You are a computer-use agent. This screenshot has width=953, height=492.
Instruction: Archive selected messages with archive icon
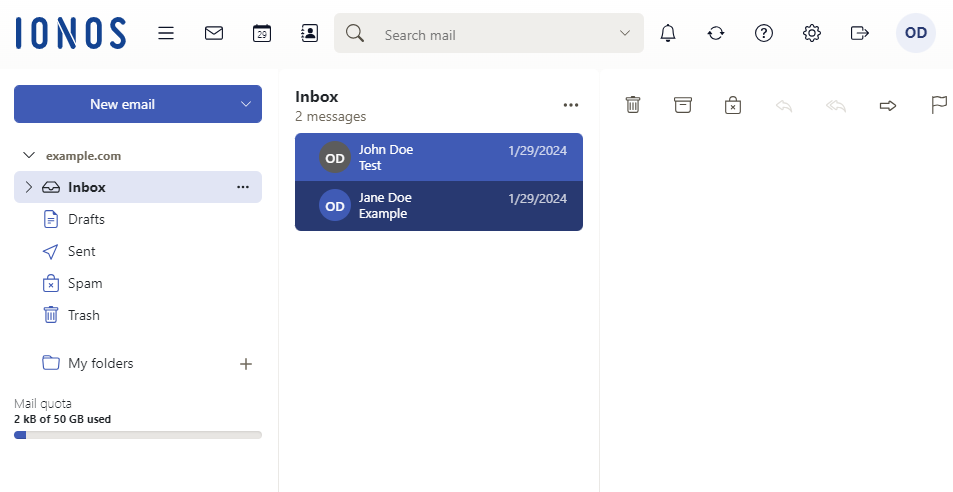[x=683, y=105]
